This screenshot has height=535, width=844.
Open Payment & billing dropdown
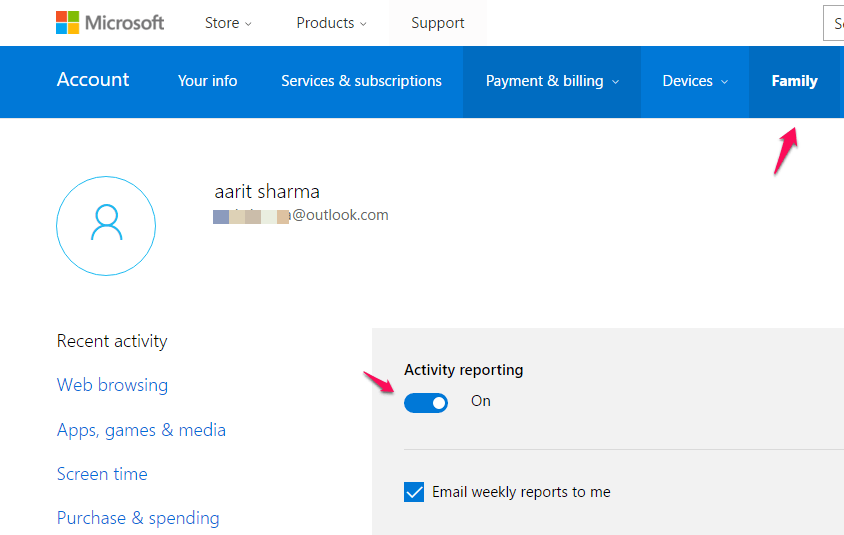[552, 81]
